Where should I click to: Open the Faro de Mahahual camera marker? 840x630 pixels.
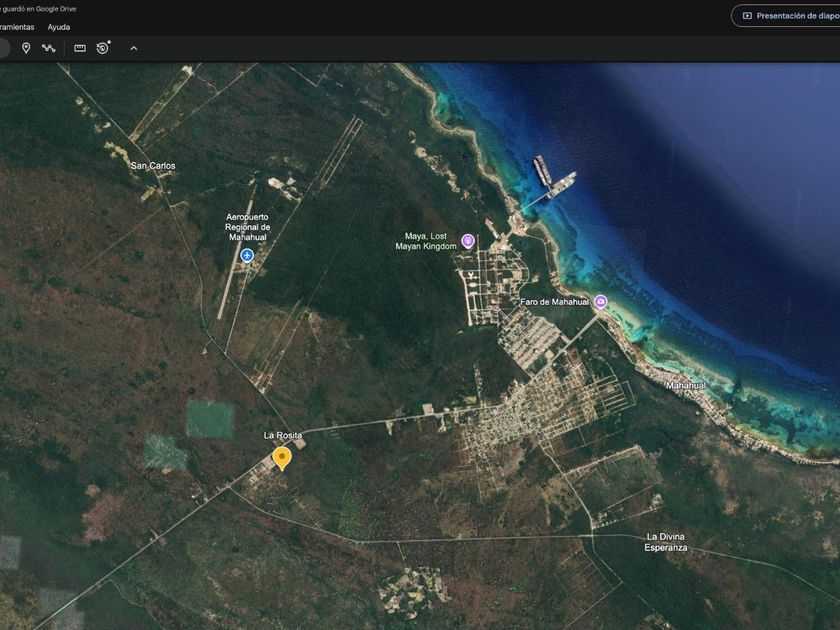coord(601,302)
